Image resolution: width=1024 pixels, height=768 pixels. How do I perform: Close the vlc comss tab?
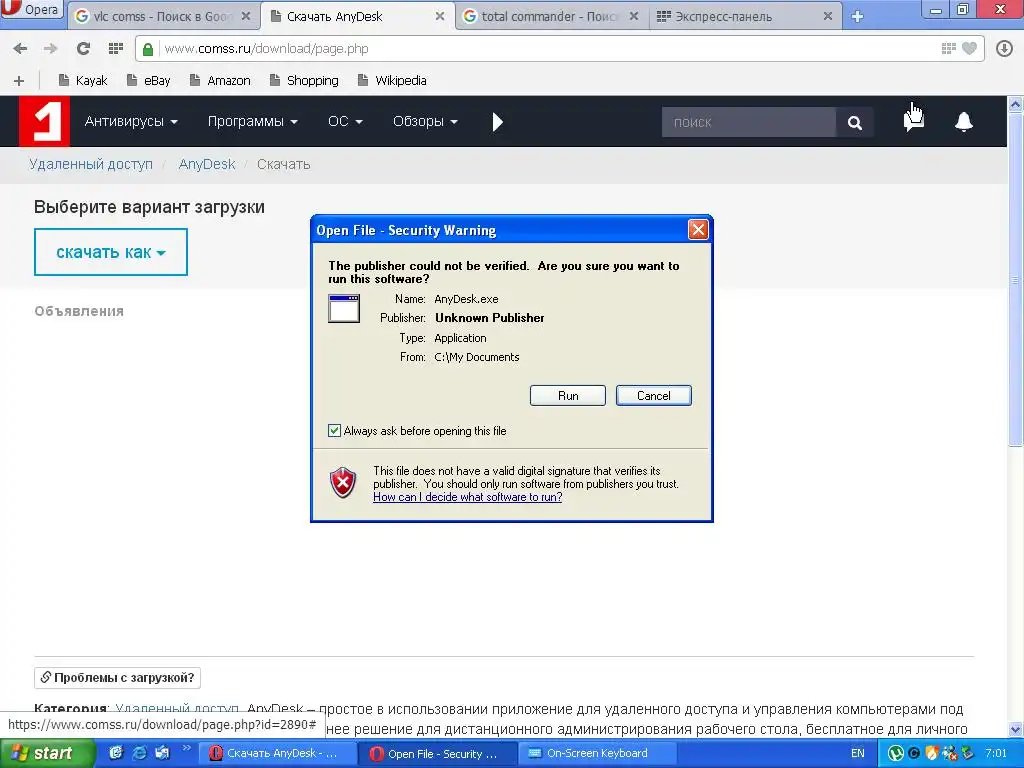[x=246, y=16]
